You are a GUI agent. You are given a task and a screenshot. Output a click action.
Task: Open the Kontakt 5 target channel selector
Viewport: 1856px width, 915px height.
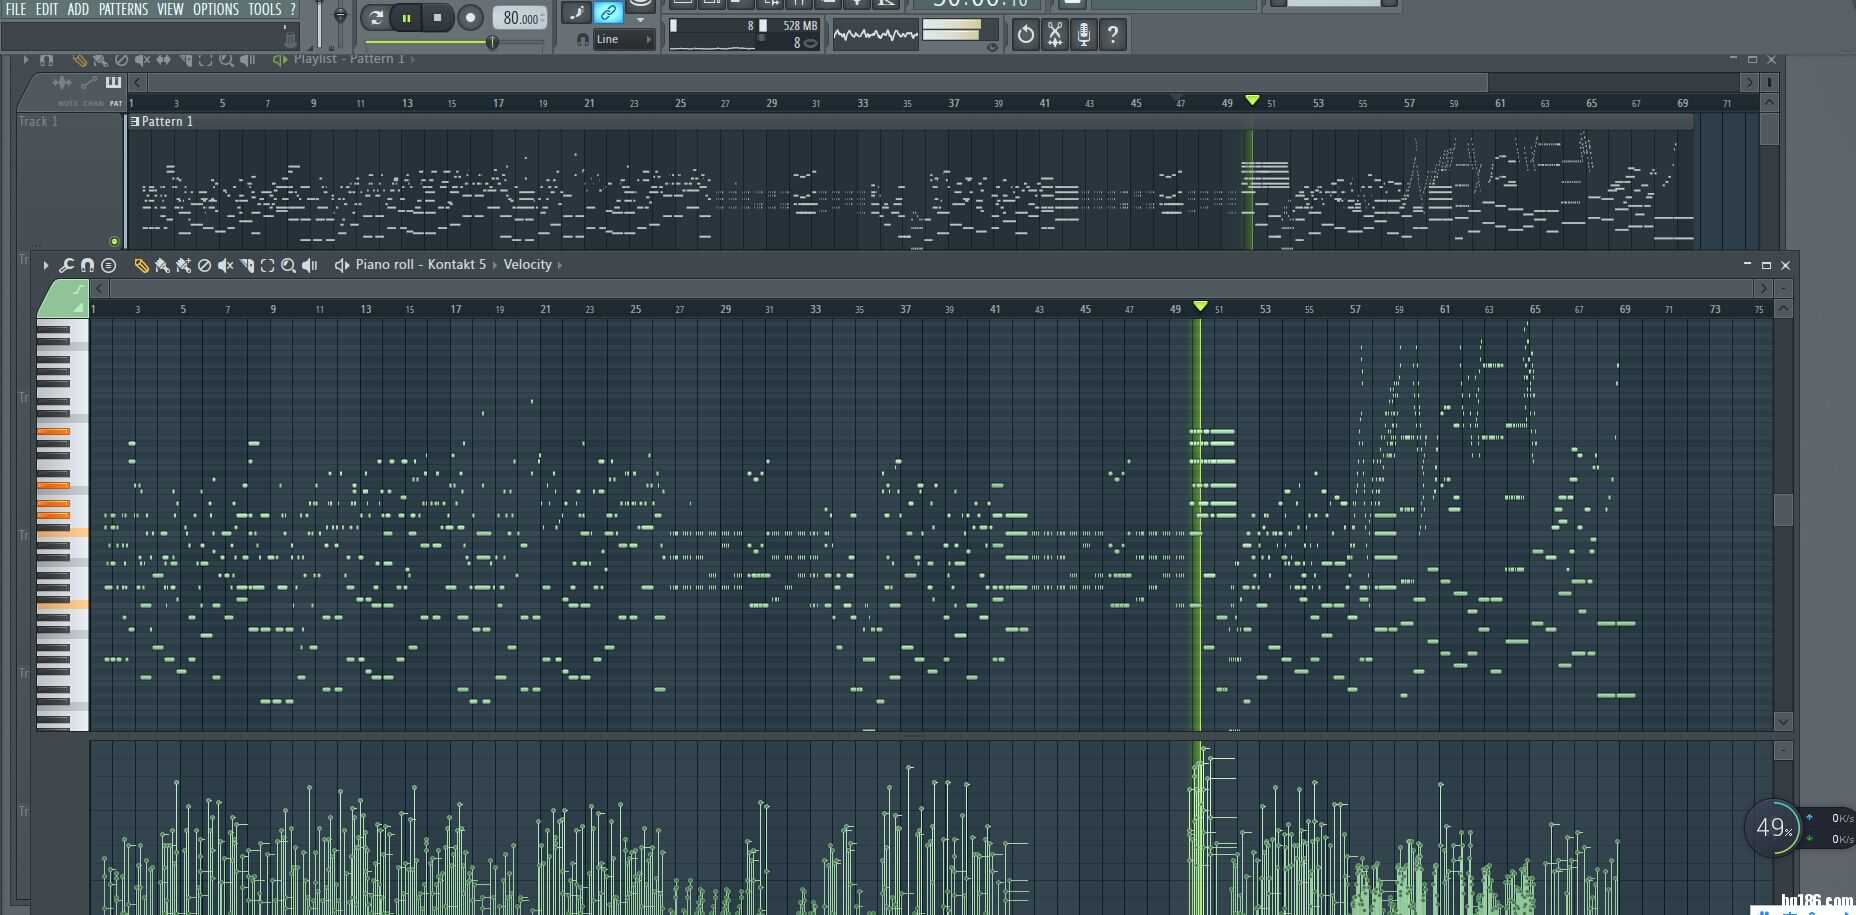click(x=457, y=265)
